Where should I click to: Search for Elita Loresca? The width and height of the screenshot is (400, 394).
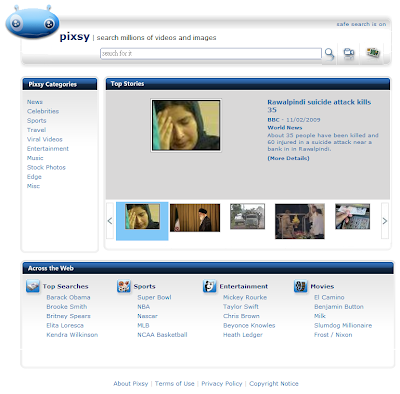[65, 325]
